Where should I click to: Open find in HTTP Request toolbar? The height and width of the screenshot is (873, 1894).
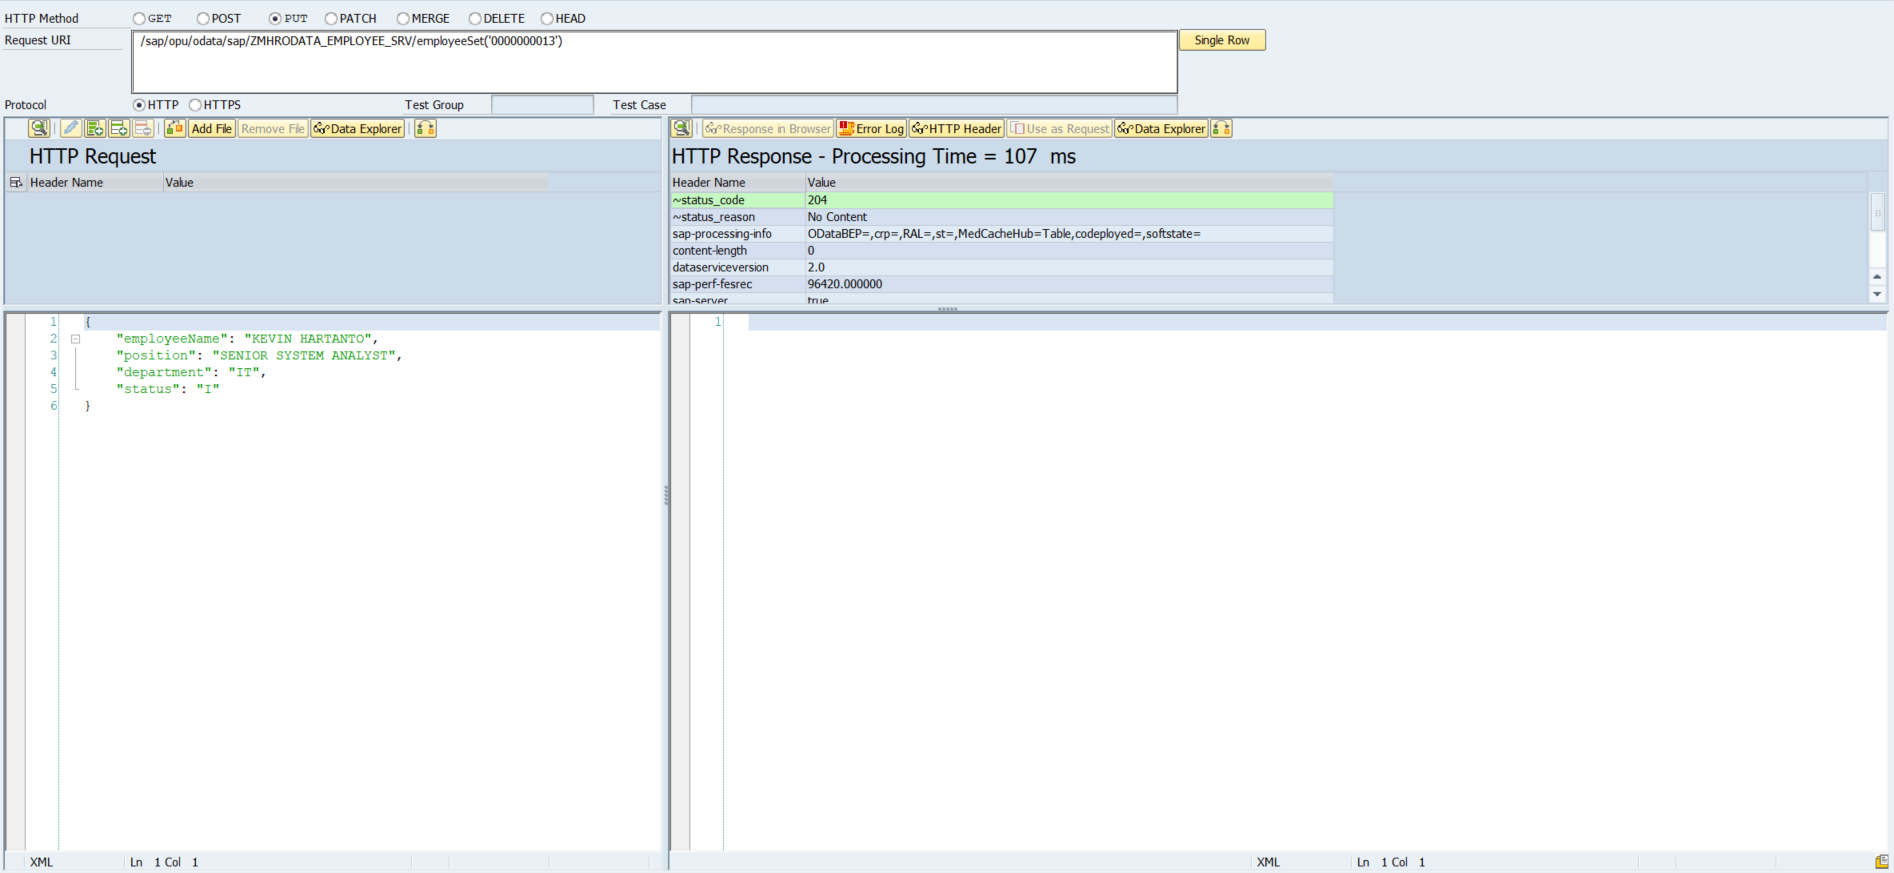[39, 128]
